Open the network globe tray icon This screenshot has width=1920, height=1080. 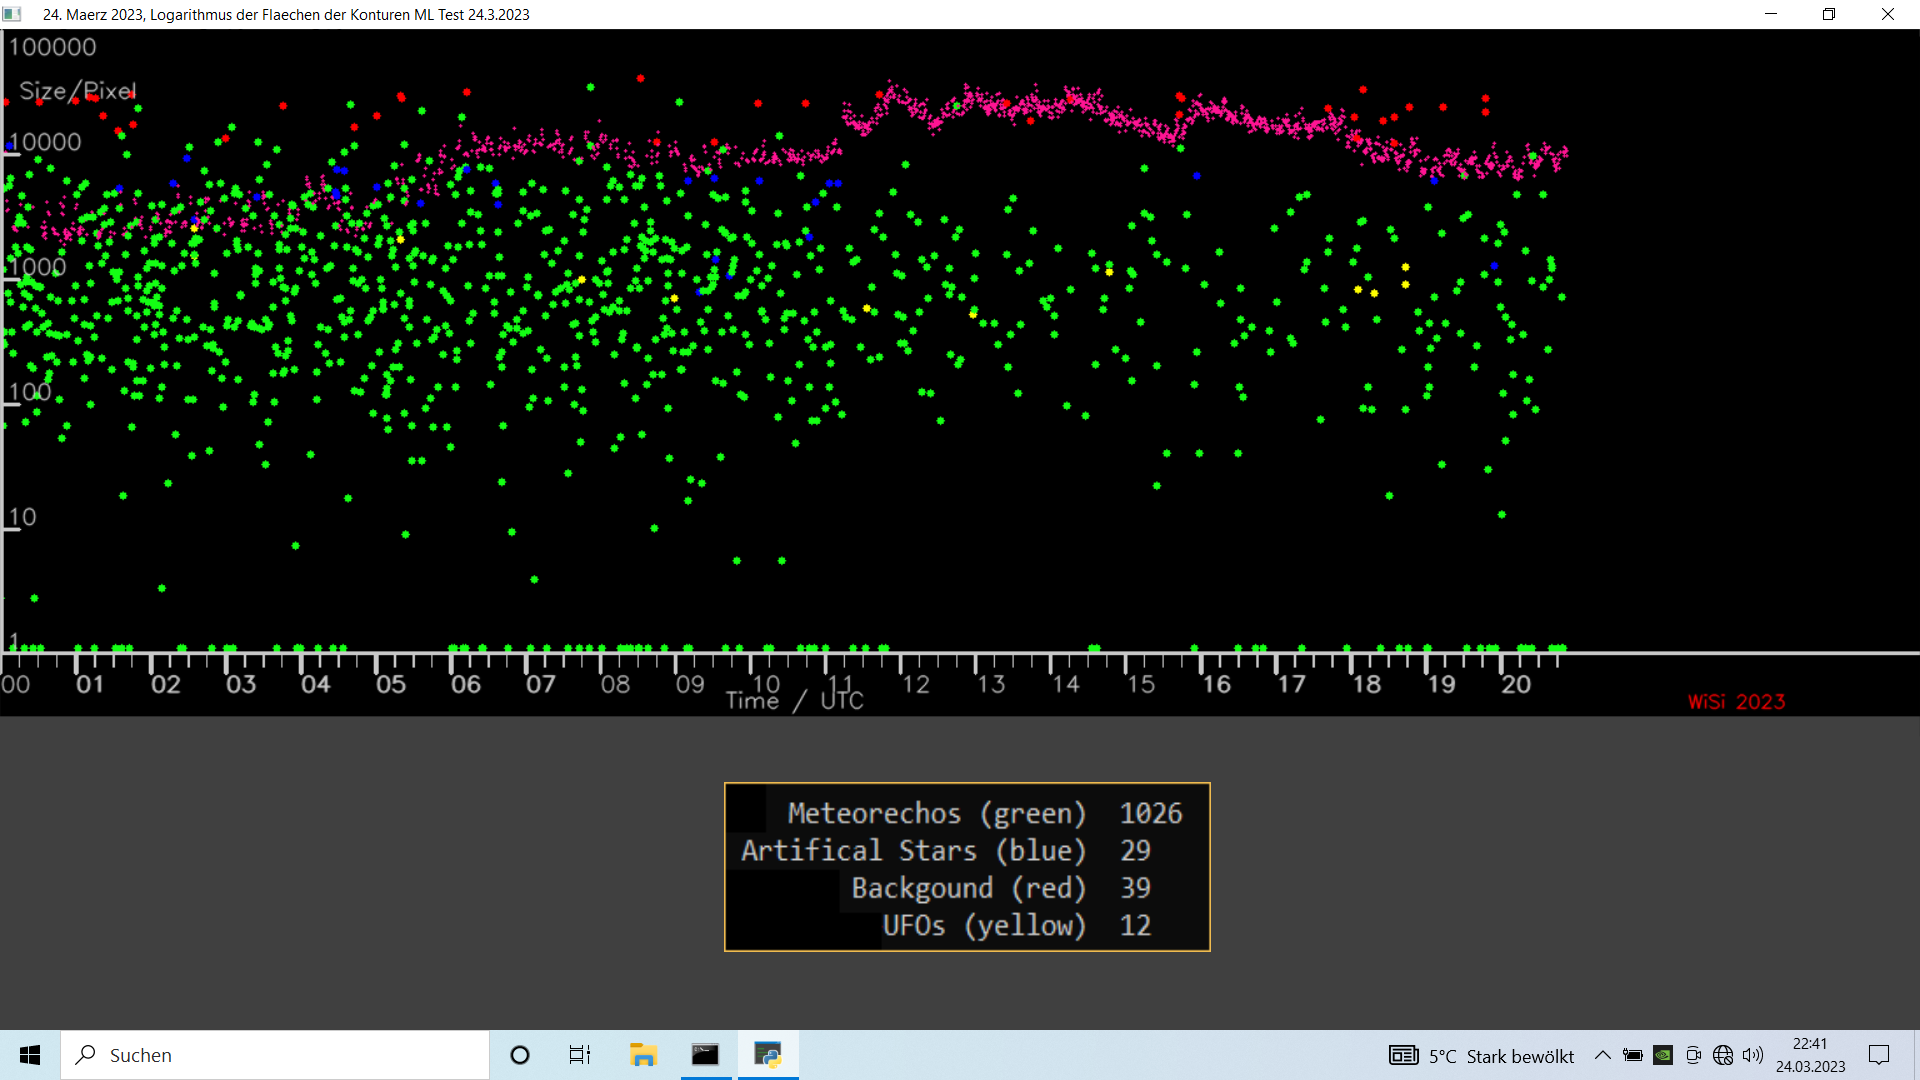click(x=1723, y=1055)
